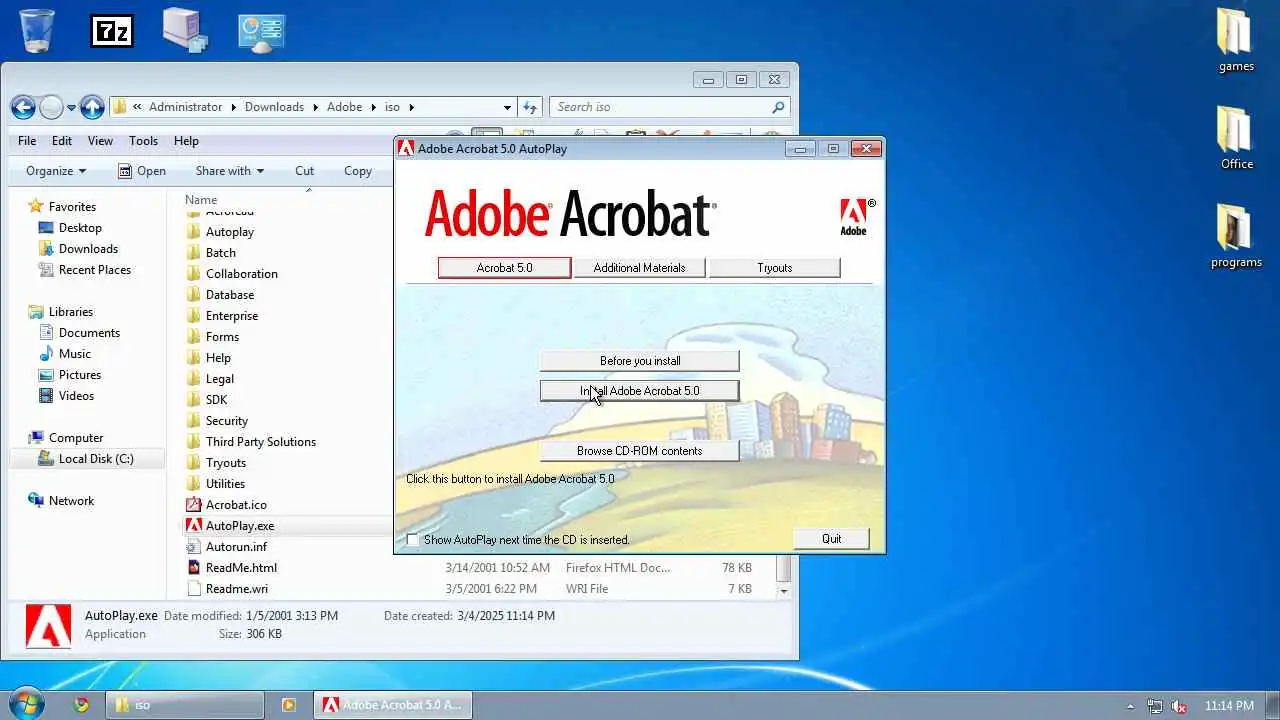Switch to Additional Materials tab

[639, 268]
